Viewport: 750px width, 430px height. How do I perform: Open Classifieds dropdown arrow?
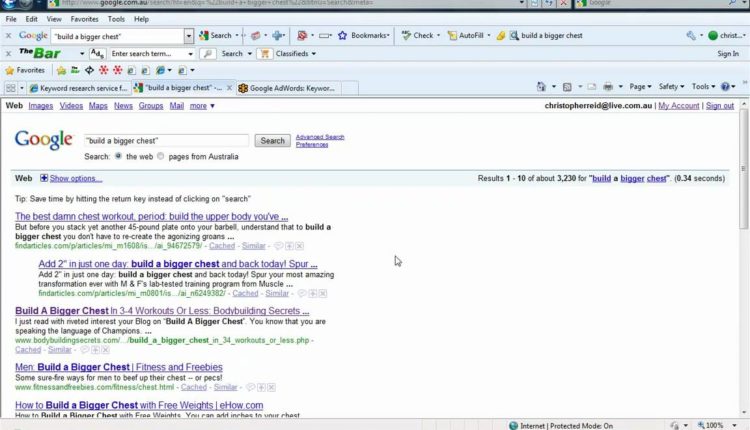pyautogui.click(x=314, y=54)
